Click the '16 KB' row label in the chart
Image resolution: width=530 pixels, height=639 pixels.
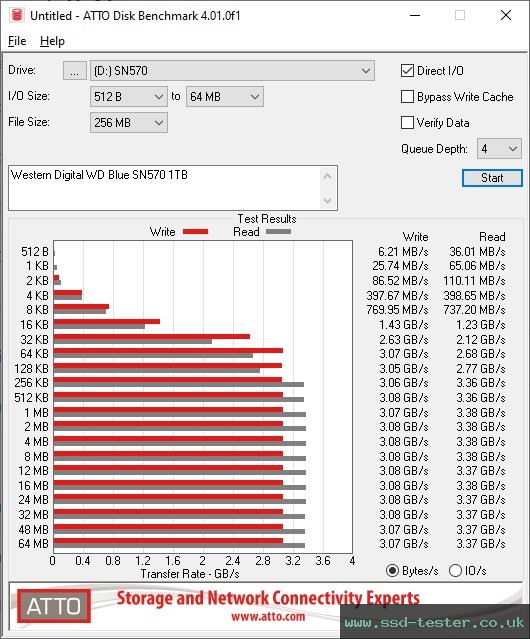[34, 325]
